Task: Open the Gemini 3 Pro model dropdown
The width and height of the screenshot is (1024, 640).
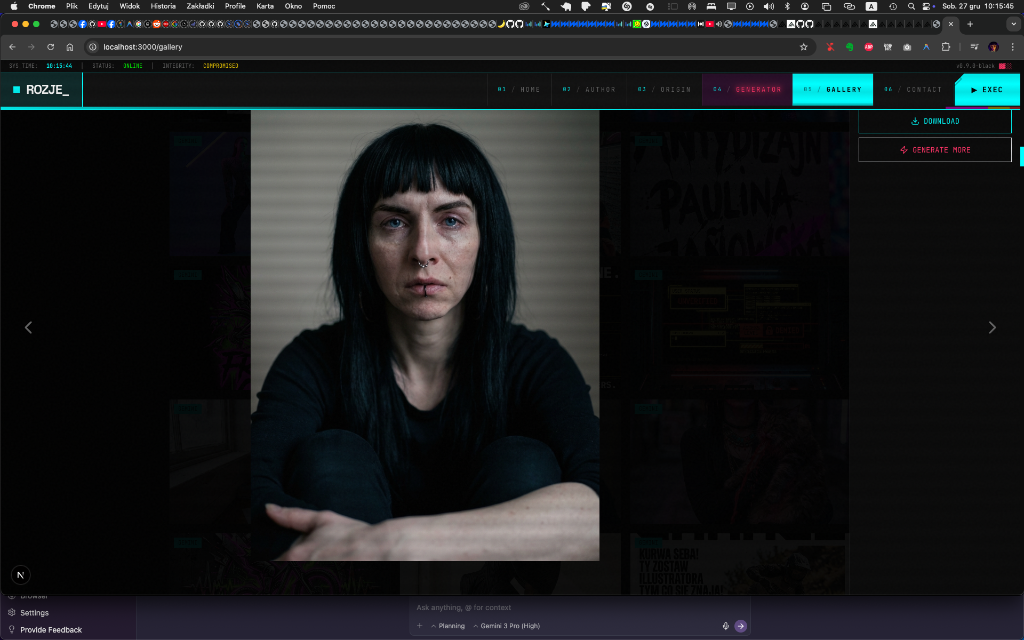Action: point(507,626)
